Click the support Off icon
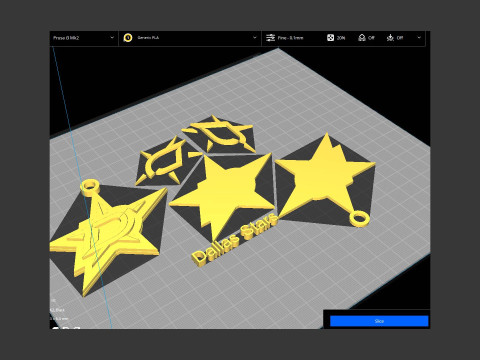This screenshot has height=360, width=480. tap(362, 38)
